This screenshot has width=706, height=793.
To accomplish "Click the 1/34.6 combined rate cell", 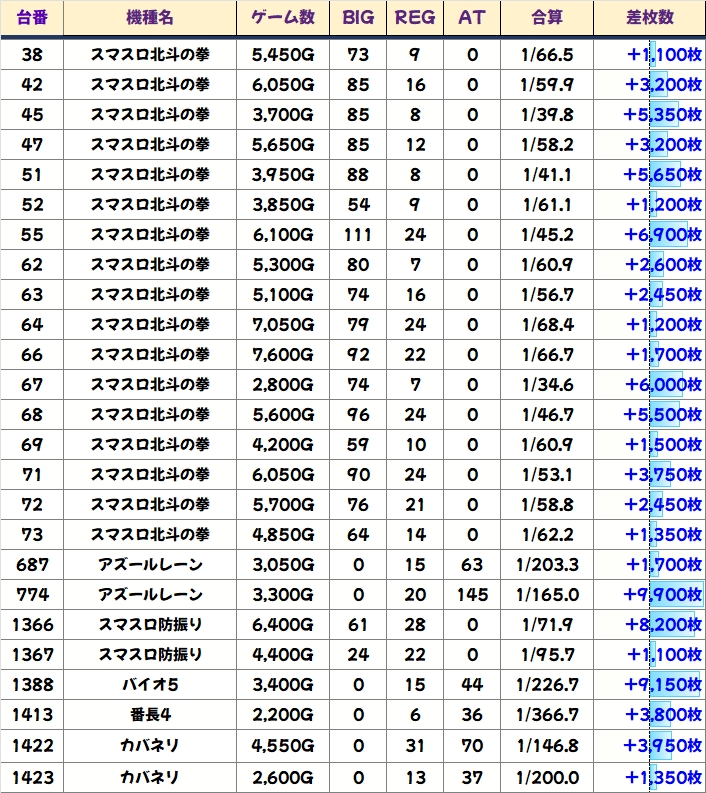I will click(547, 385).
